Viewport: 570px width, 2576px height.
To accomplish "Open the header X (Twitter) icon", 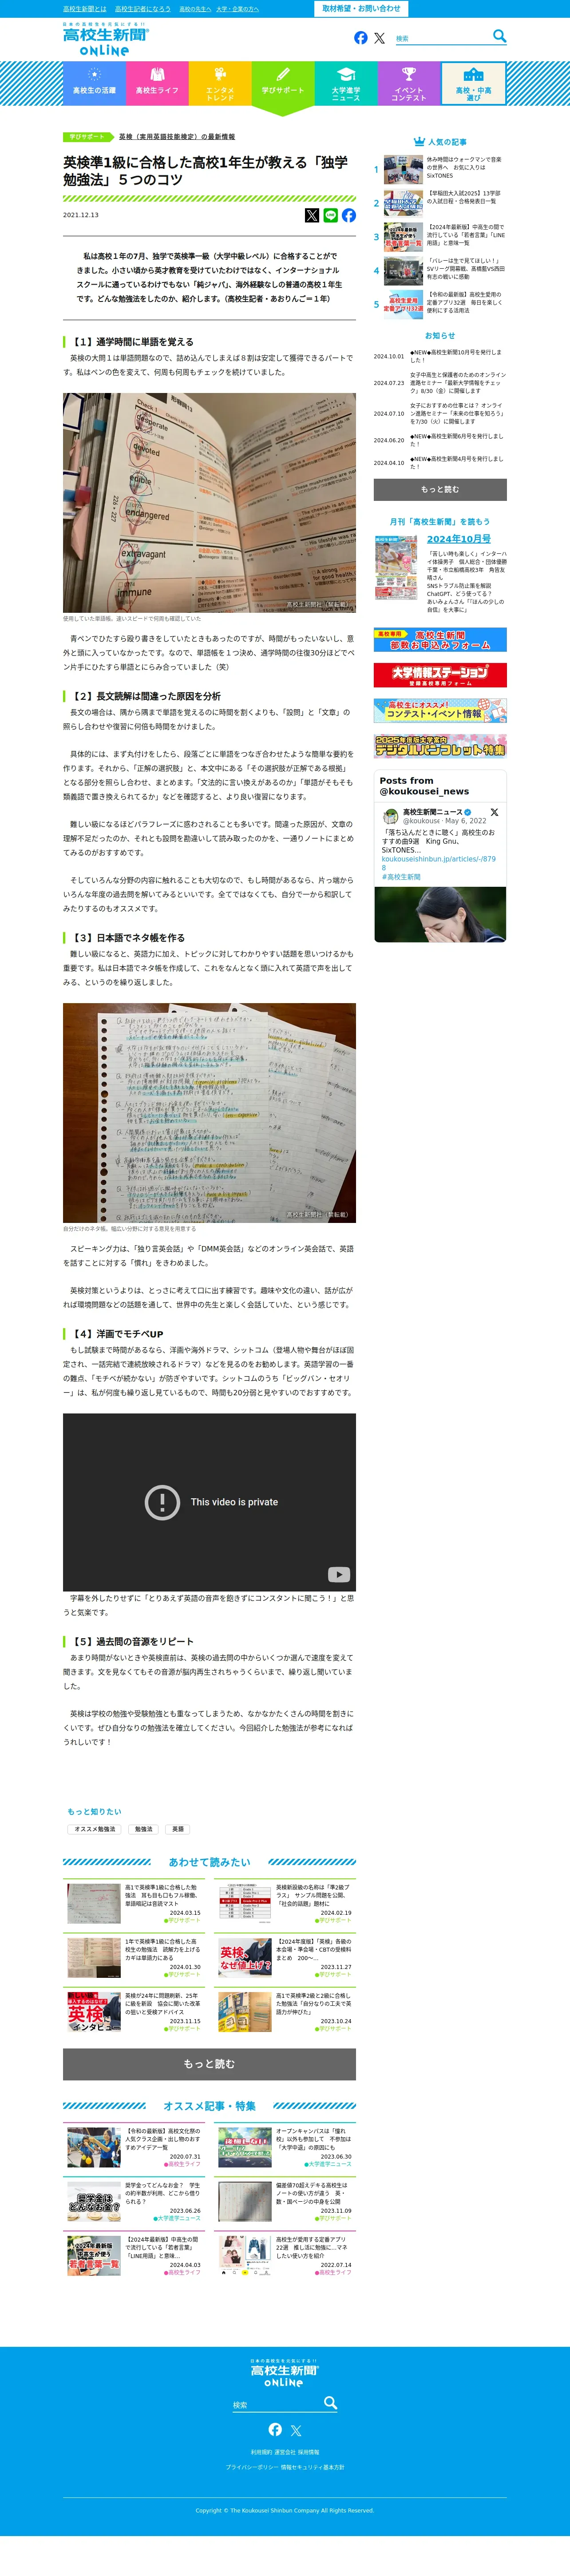I will [379, 38].
